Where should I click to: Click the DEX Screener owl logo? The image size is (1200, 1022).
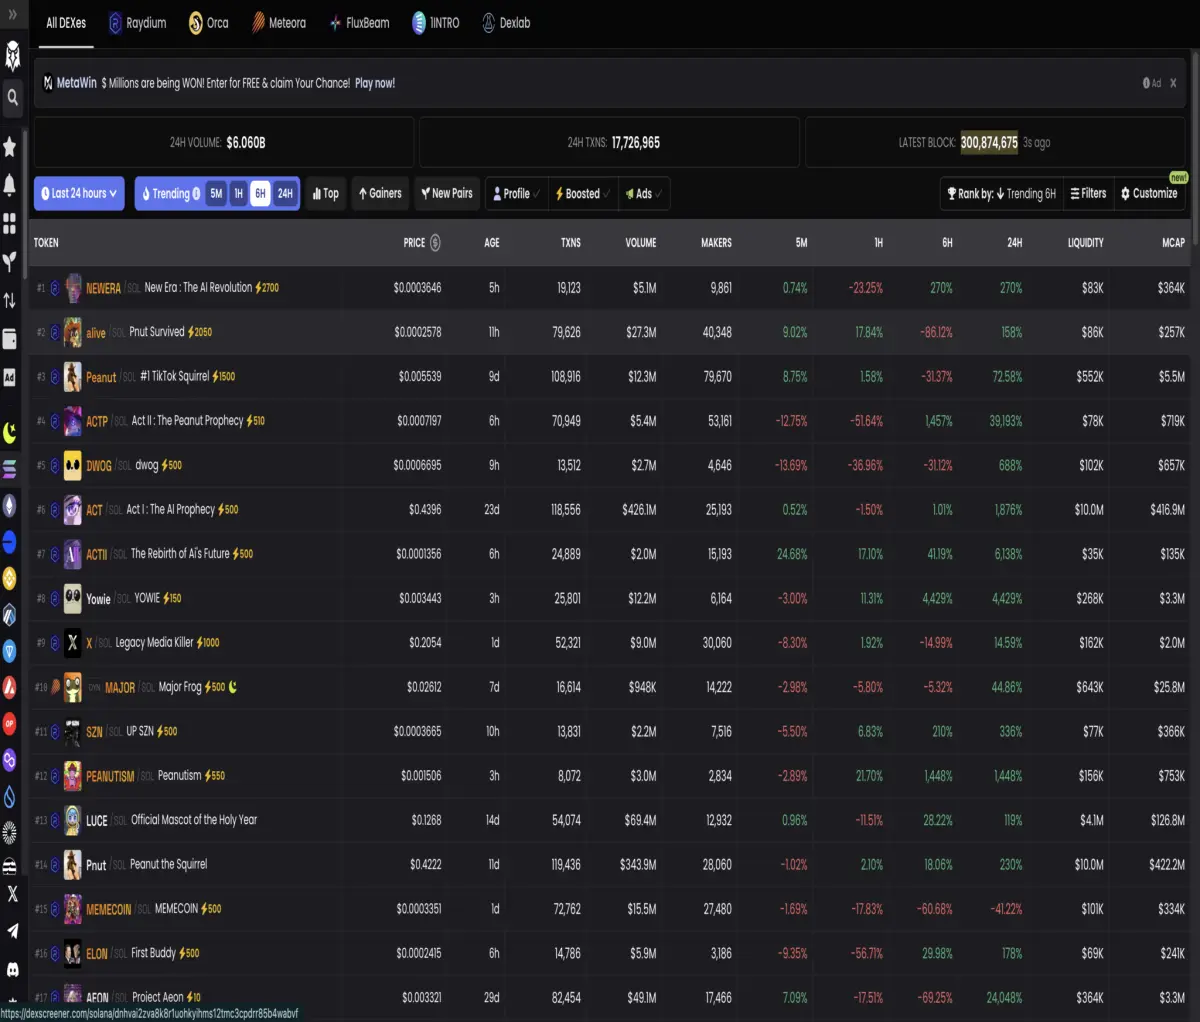point(12,56)
